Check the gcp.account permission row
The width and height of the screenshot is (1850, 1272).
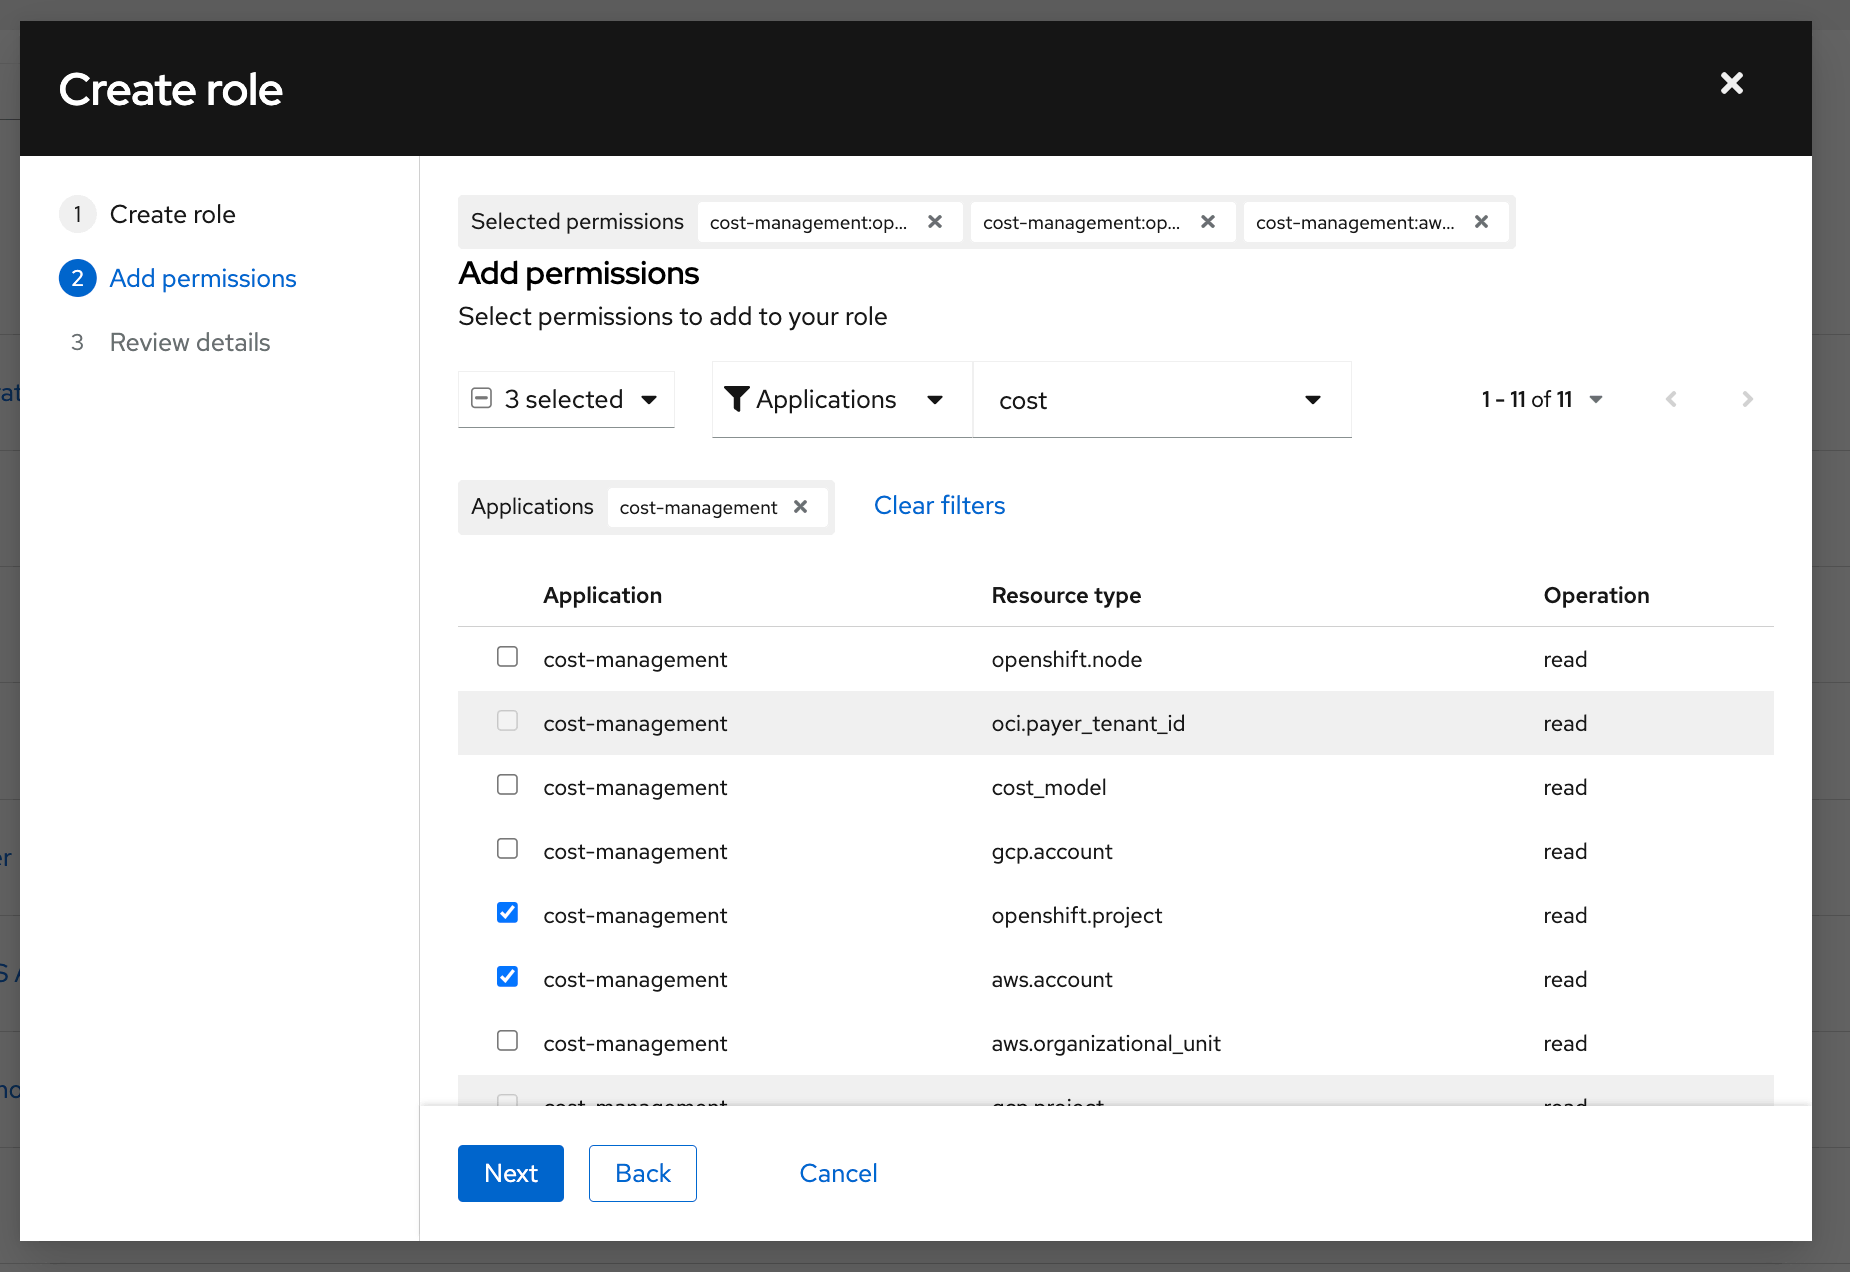pos(507,849)
